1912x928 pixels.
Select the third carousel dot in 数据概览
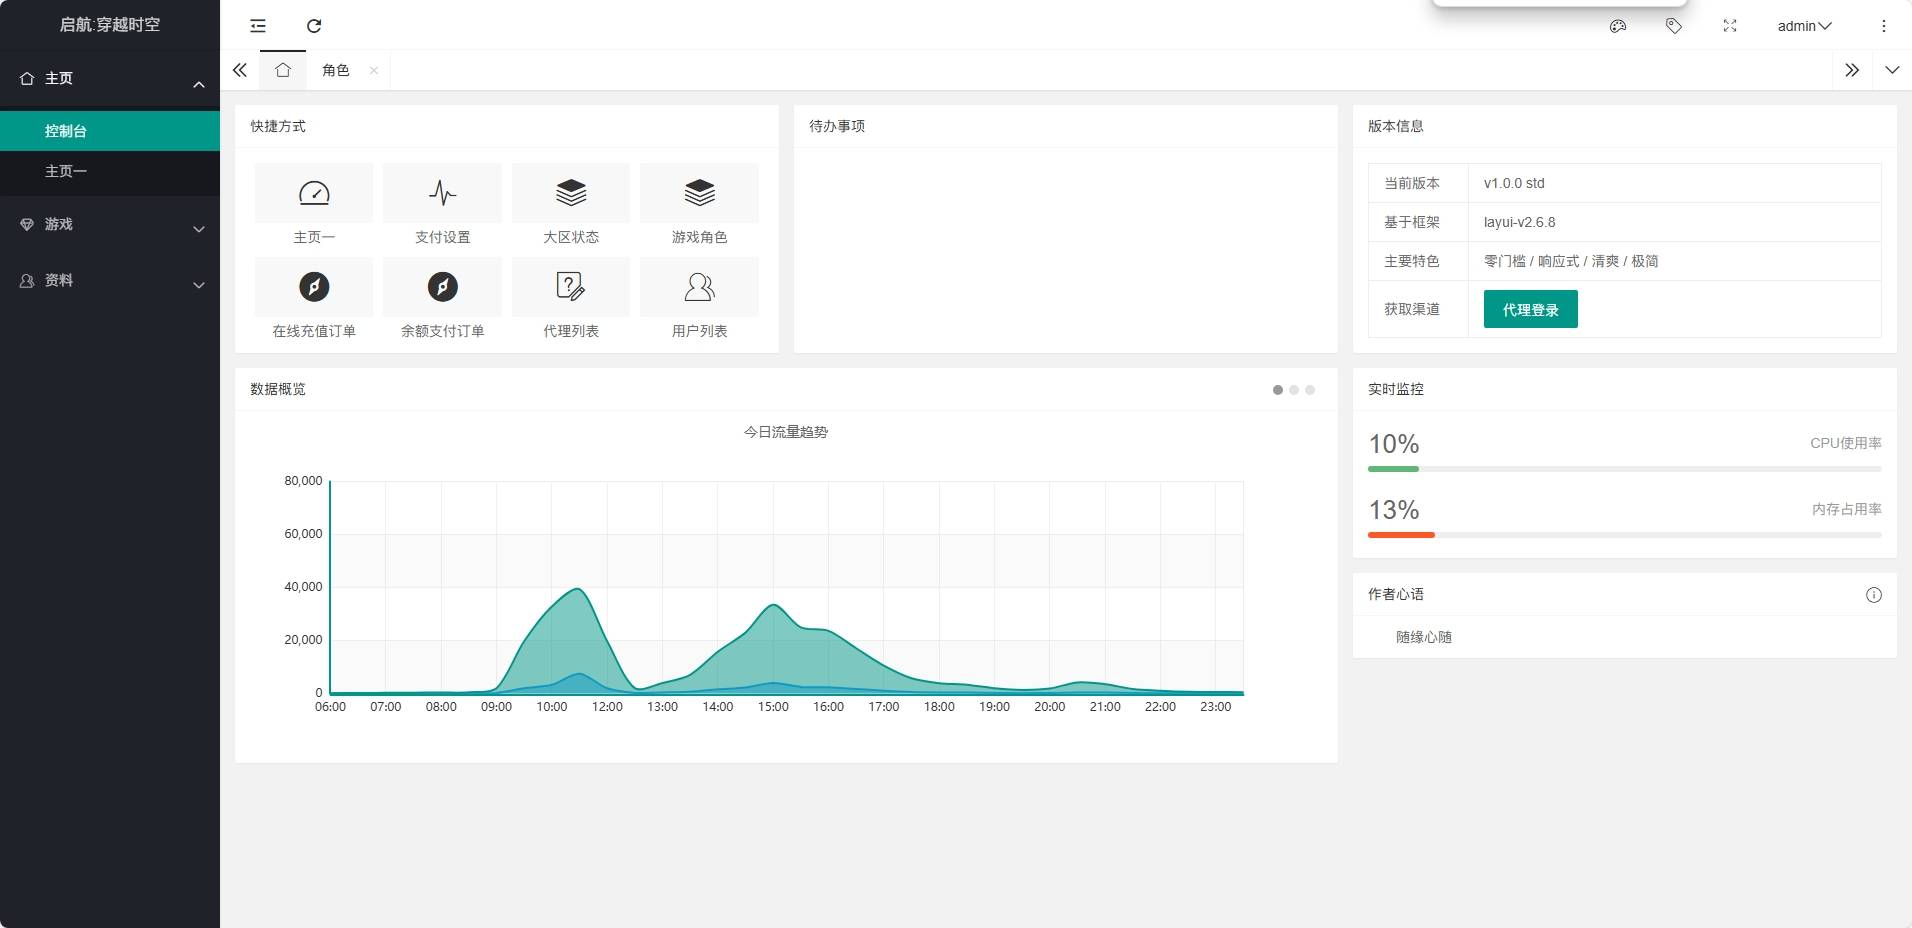[x=1310, y=390]
